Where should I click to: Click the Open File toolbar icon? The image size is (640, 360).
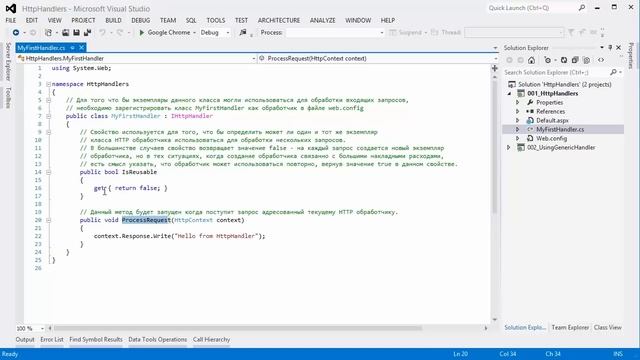point(65,32)
